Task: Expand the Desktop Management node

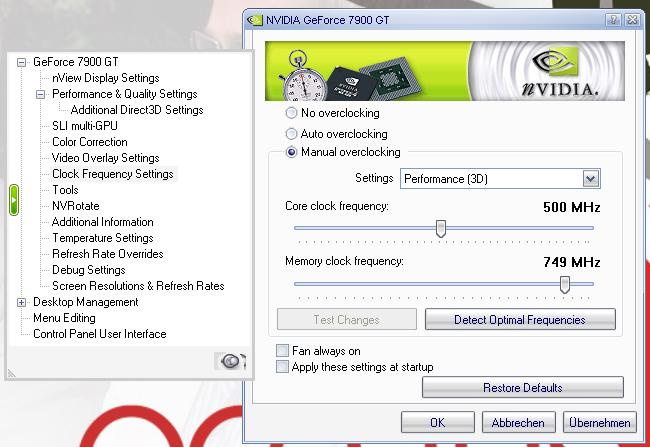Action: click(x=21, y=302)
